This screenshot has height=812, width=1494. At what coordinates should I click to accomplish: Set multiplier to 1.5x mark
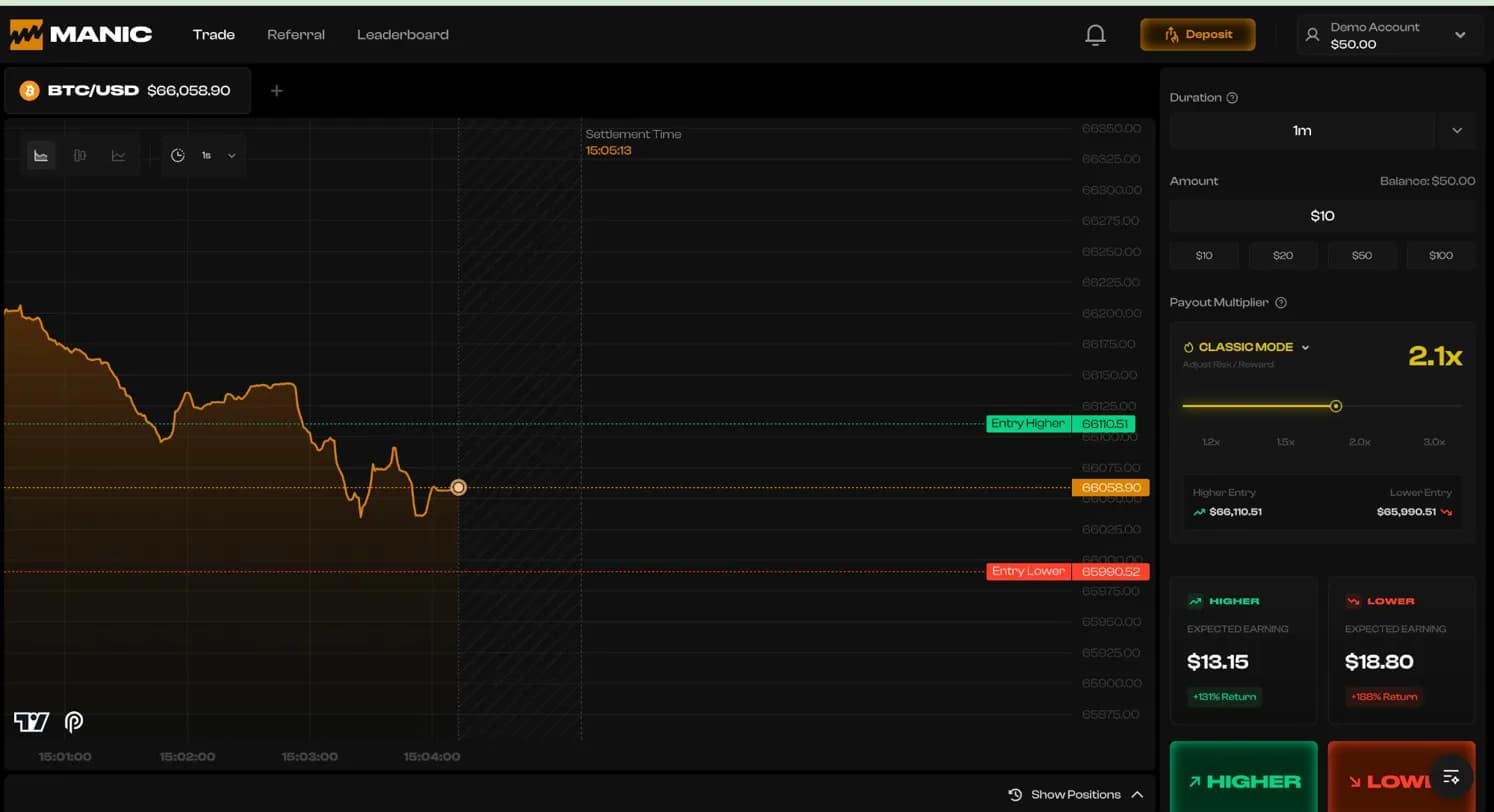(x=1286, y=442)
